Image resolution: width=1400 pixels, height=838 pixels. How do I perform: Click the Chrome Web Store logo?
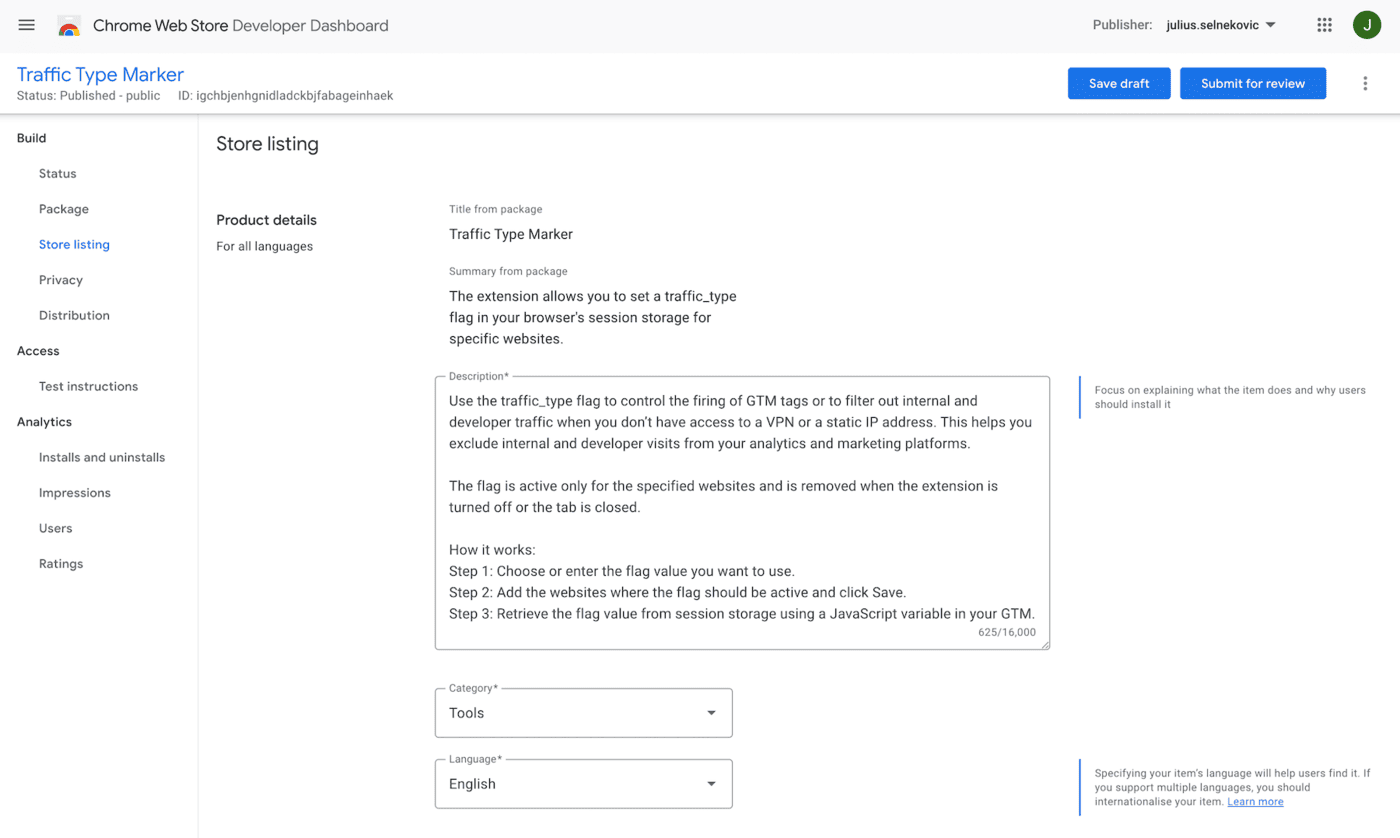(x=68, y=25)
